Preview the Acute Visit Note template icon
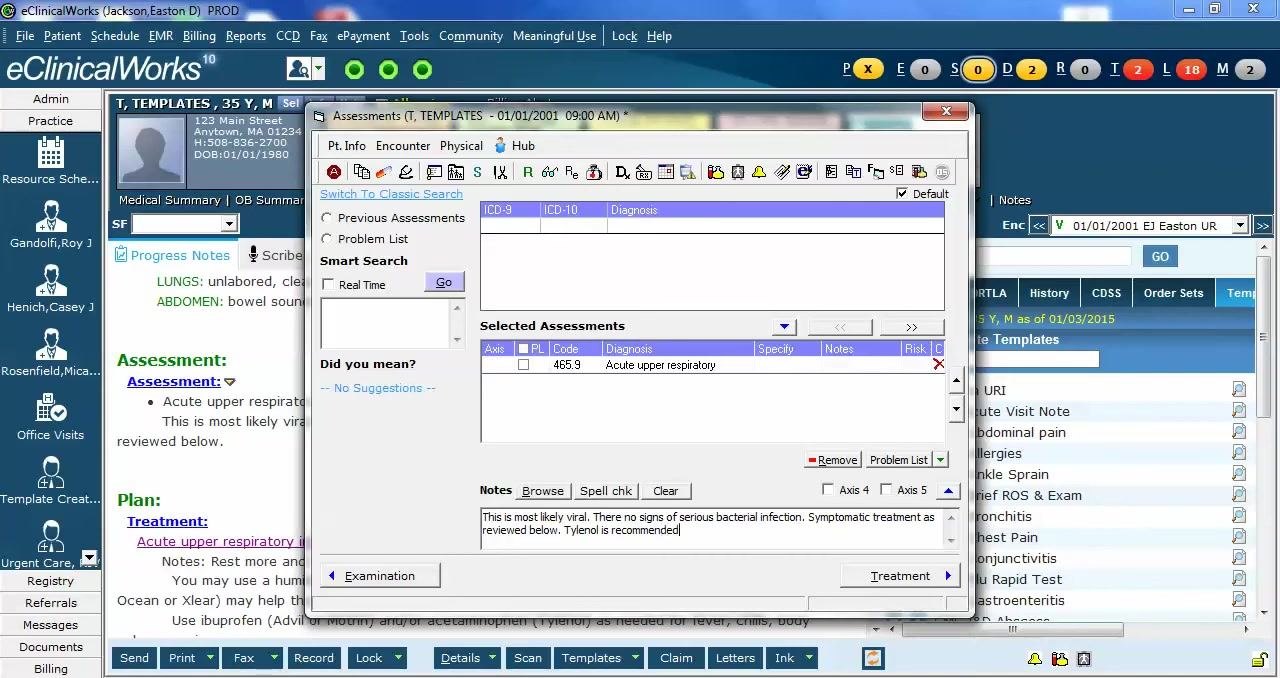The height and width of the screenshot is (678, 1280). 1239,411
